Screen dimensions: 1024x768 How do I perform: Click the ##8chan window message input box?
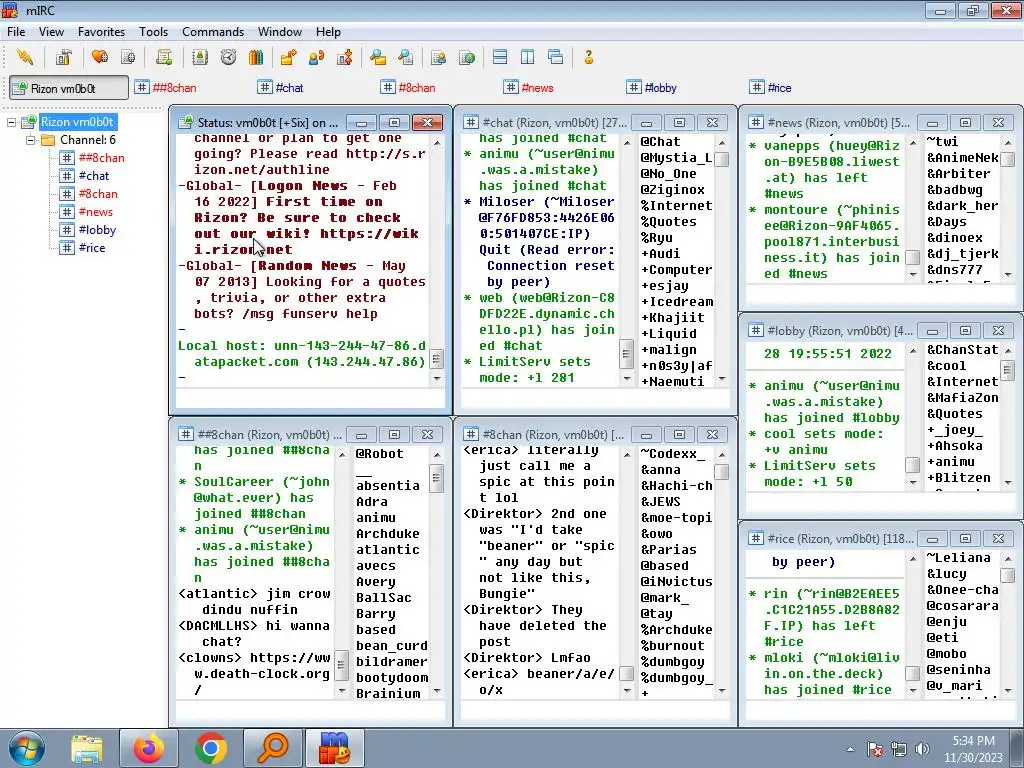click(x=310, y=711)
